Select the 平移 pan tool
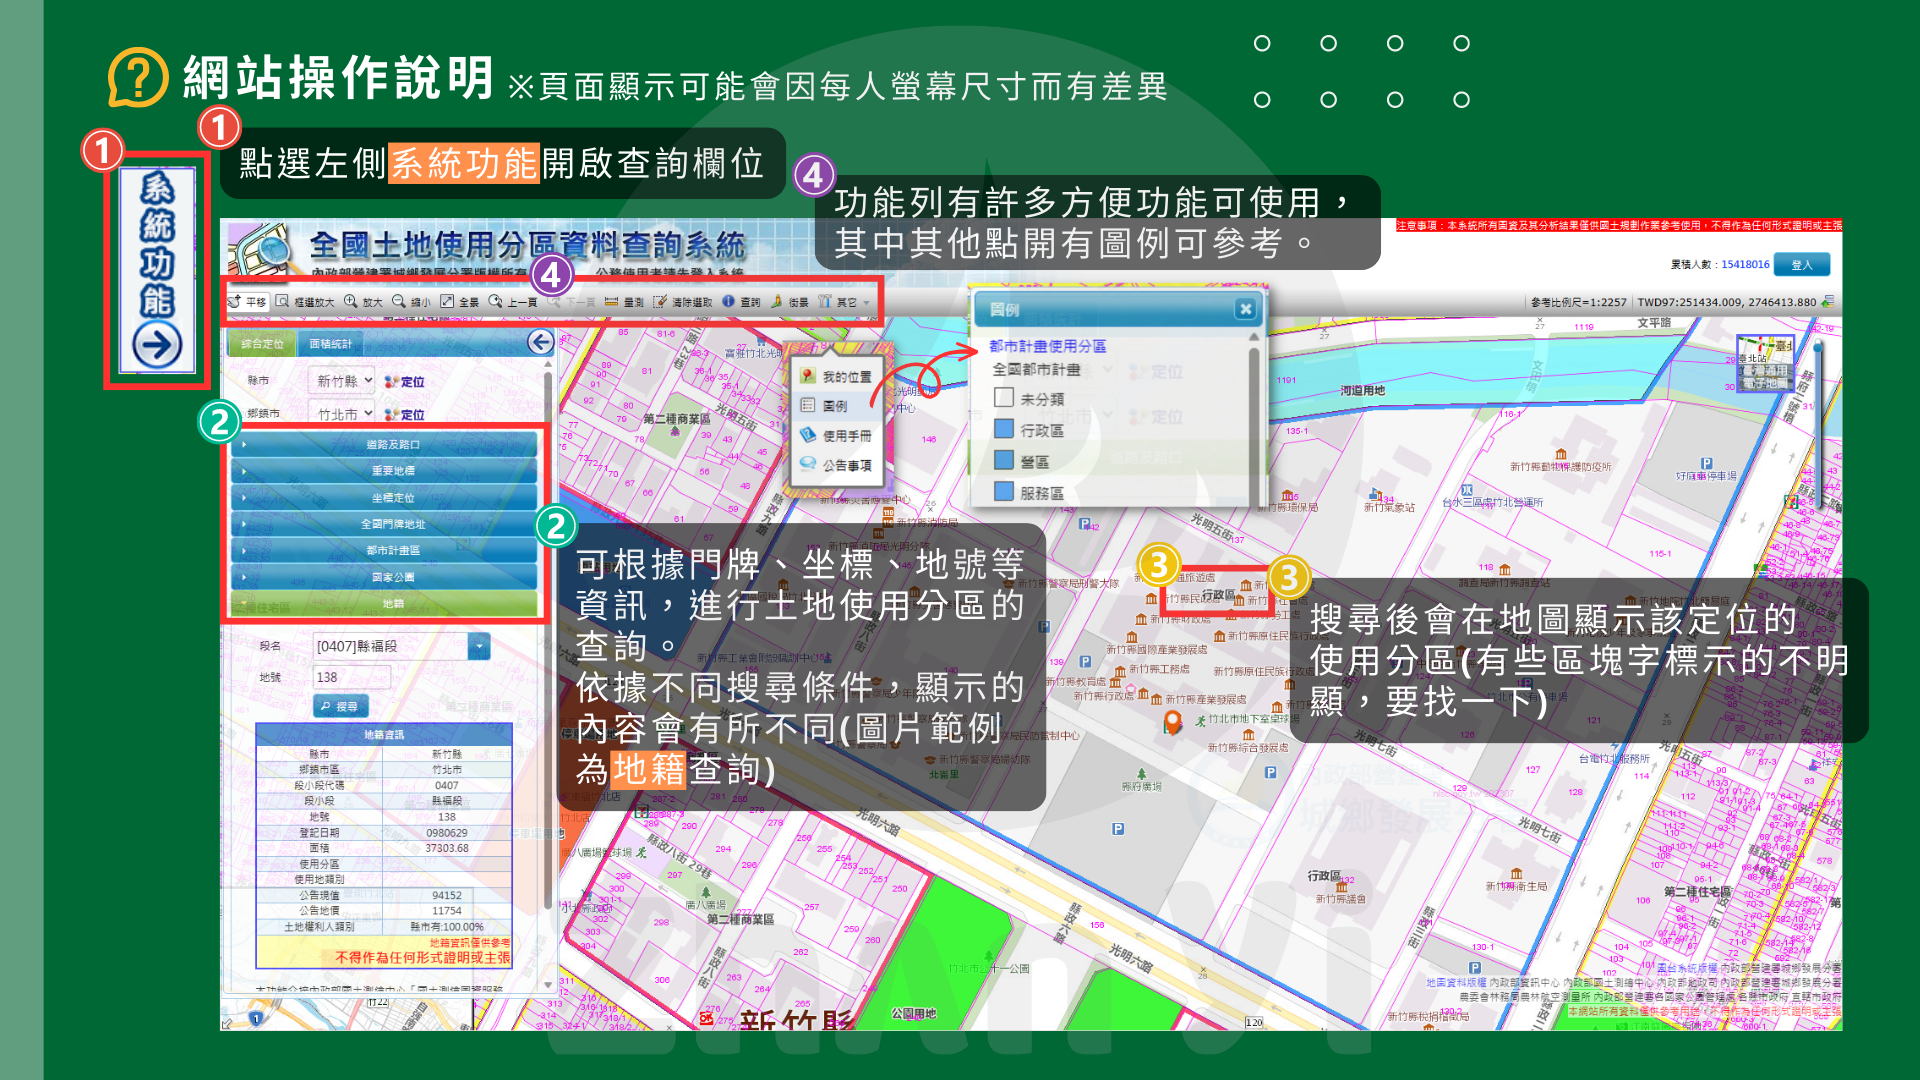 click(x=247, y=301)
